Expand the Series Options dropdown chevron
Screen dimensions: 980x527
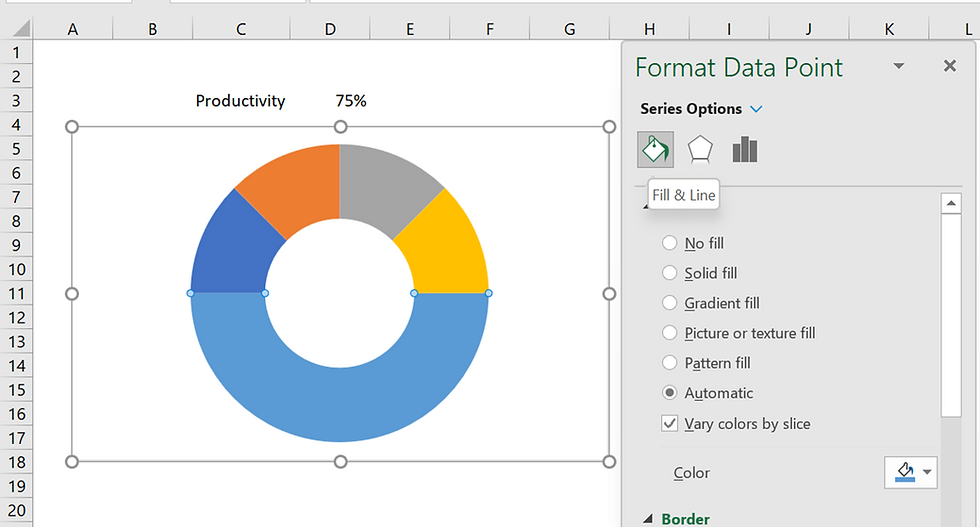pyautogui.click(x=756, y=109)
